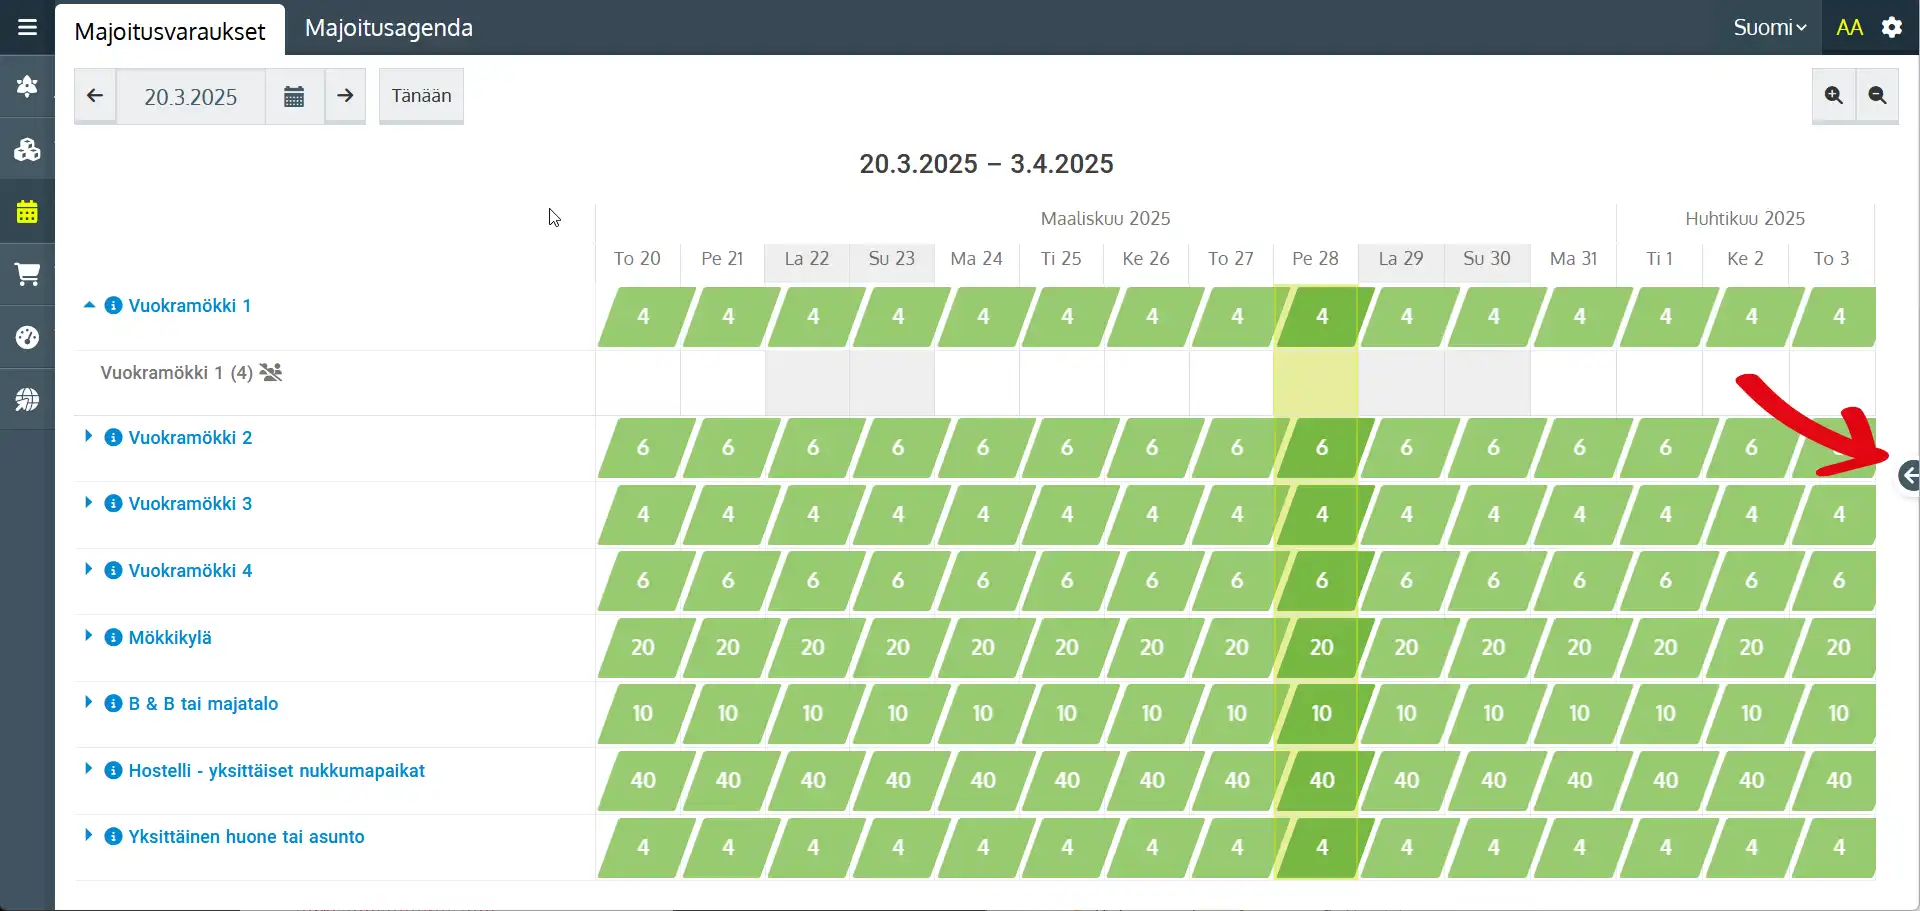Click the calendar date picker icon
Image resolution: width=1920 pixels, height=911 pixels.
(x=294, y=96)
